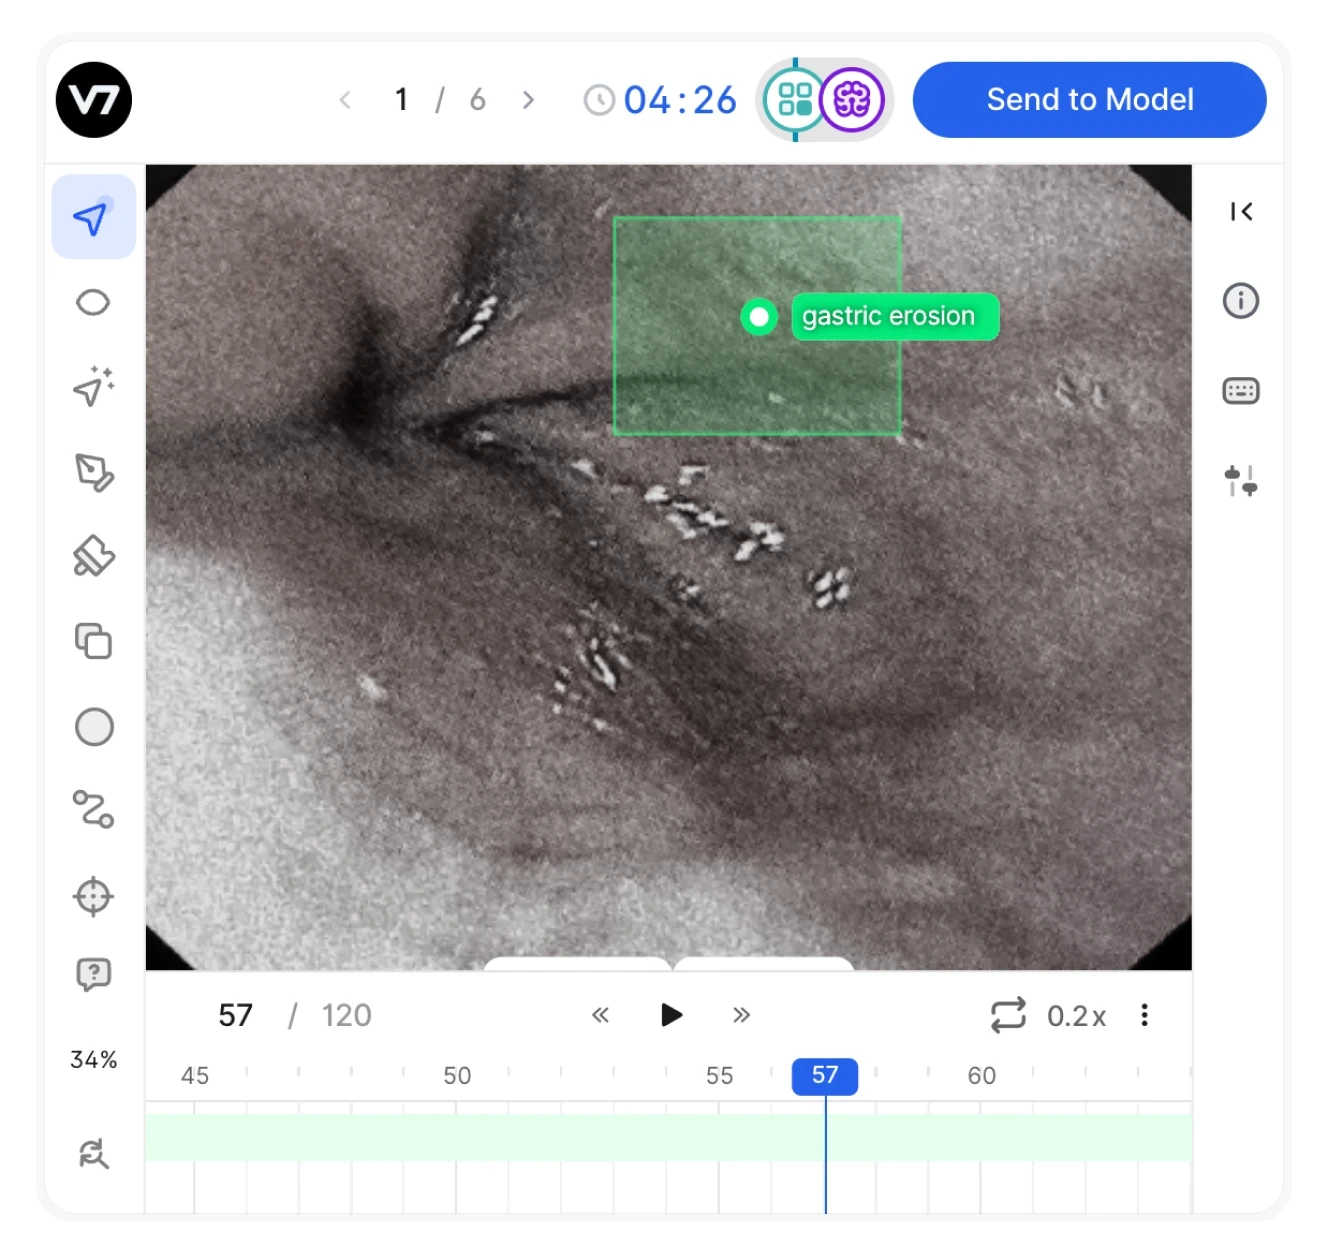Click total frames 120 text
Image resolution: width=1328 pixels, height=1254 pixels.
[x=346, y=1016]
